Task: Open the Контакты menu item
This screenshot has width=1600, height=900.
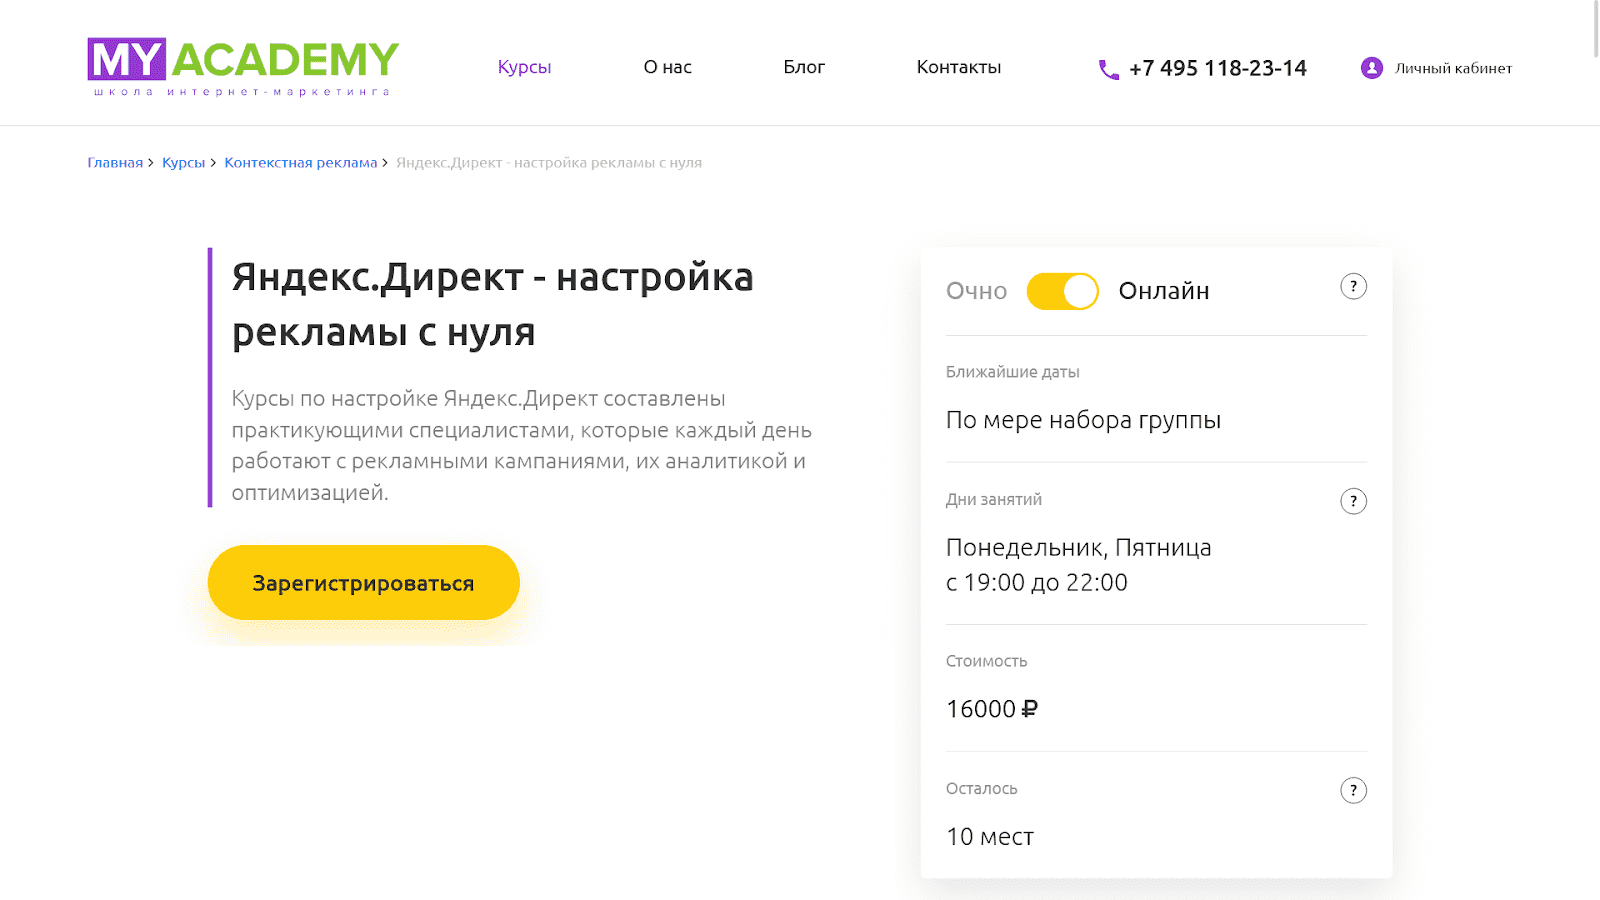Action: pos(959,67)
